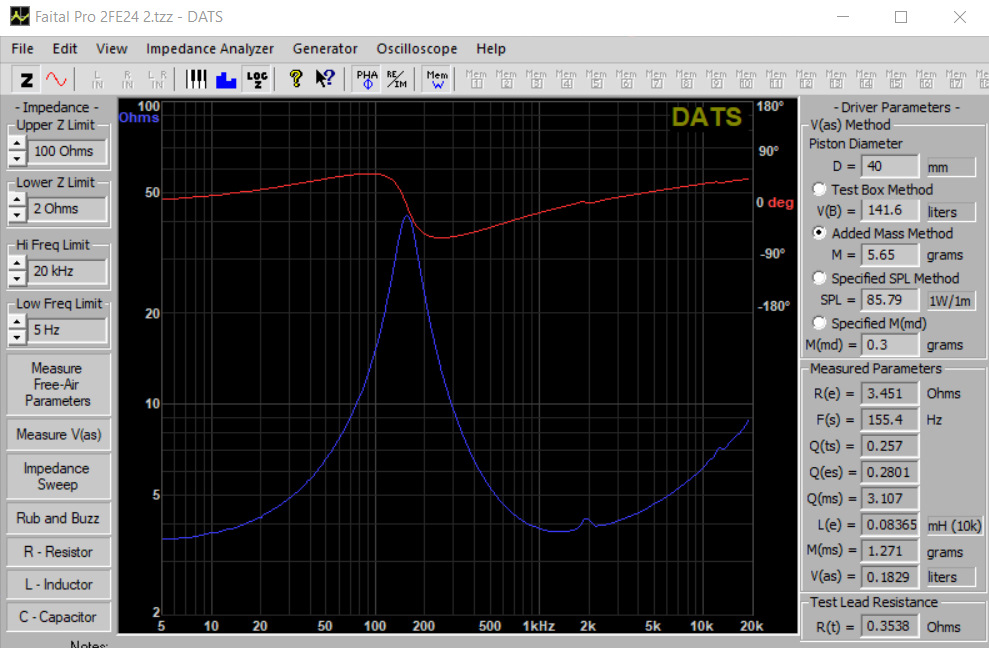Toggle the LOG Z scale icon
The width and height of the screenshot is (989, 648).
click(257, 80)
